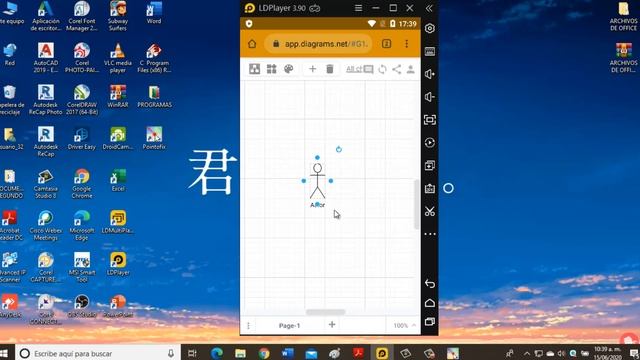Open the LDPlayer hamburger menu
The height and width of the screenshot is (360, 640).
tap(358, 8)
